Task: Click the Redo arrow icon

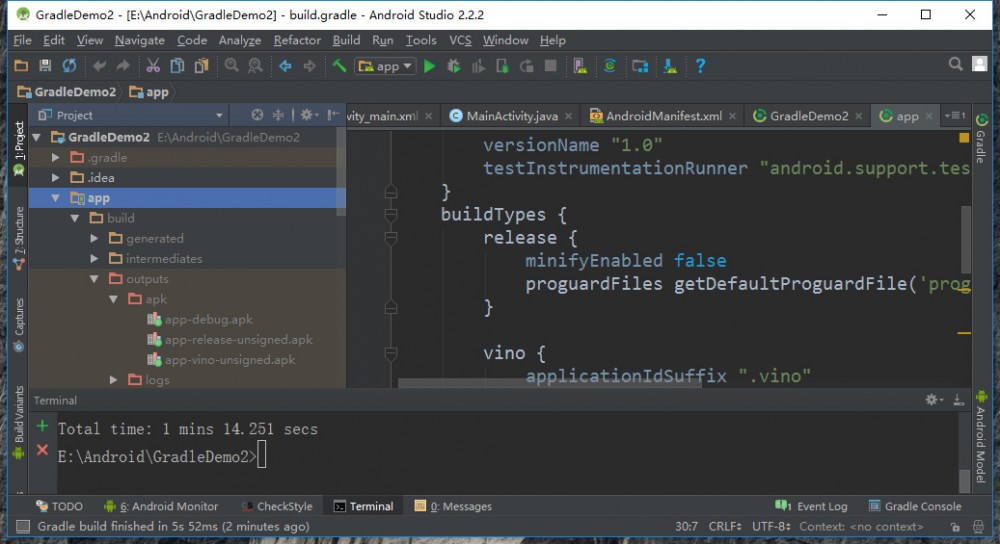Action: click(123, 66)
